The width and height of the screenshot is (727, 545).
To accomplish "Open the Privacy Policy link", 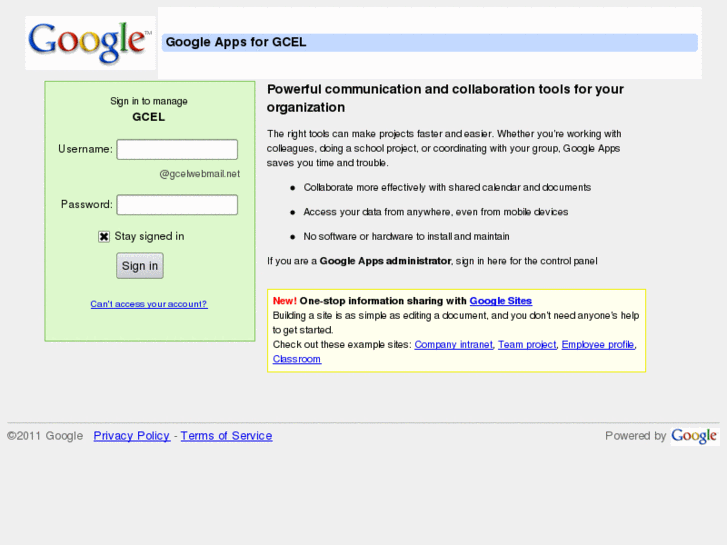I will click(132, 436).
